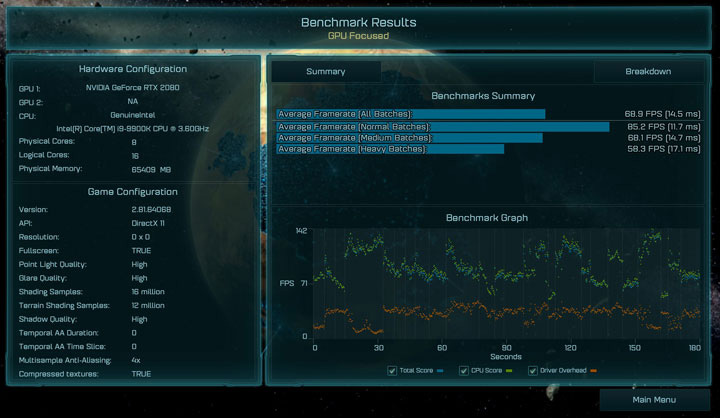Click the Benchmarks Summary heading
Screen dimensions: 720x418
coord(483,96)
